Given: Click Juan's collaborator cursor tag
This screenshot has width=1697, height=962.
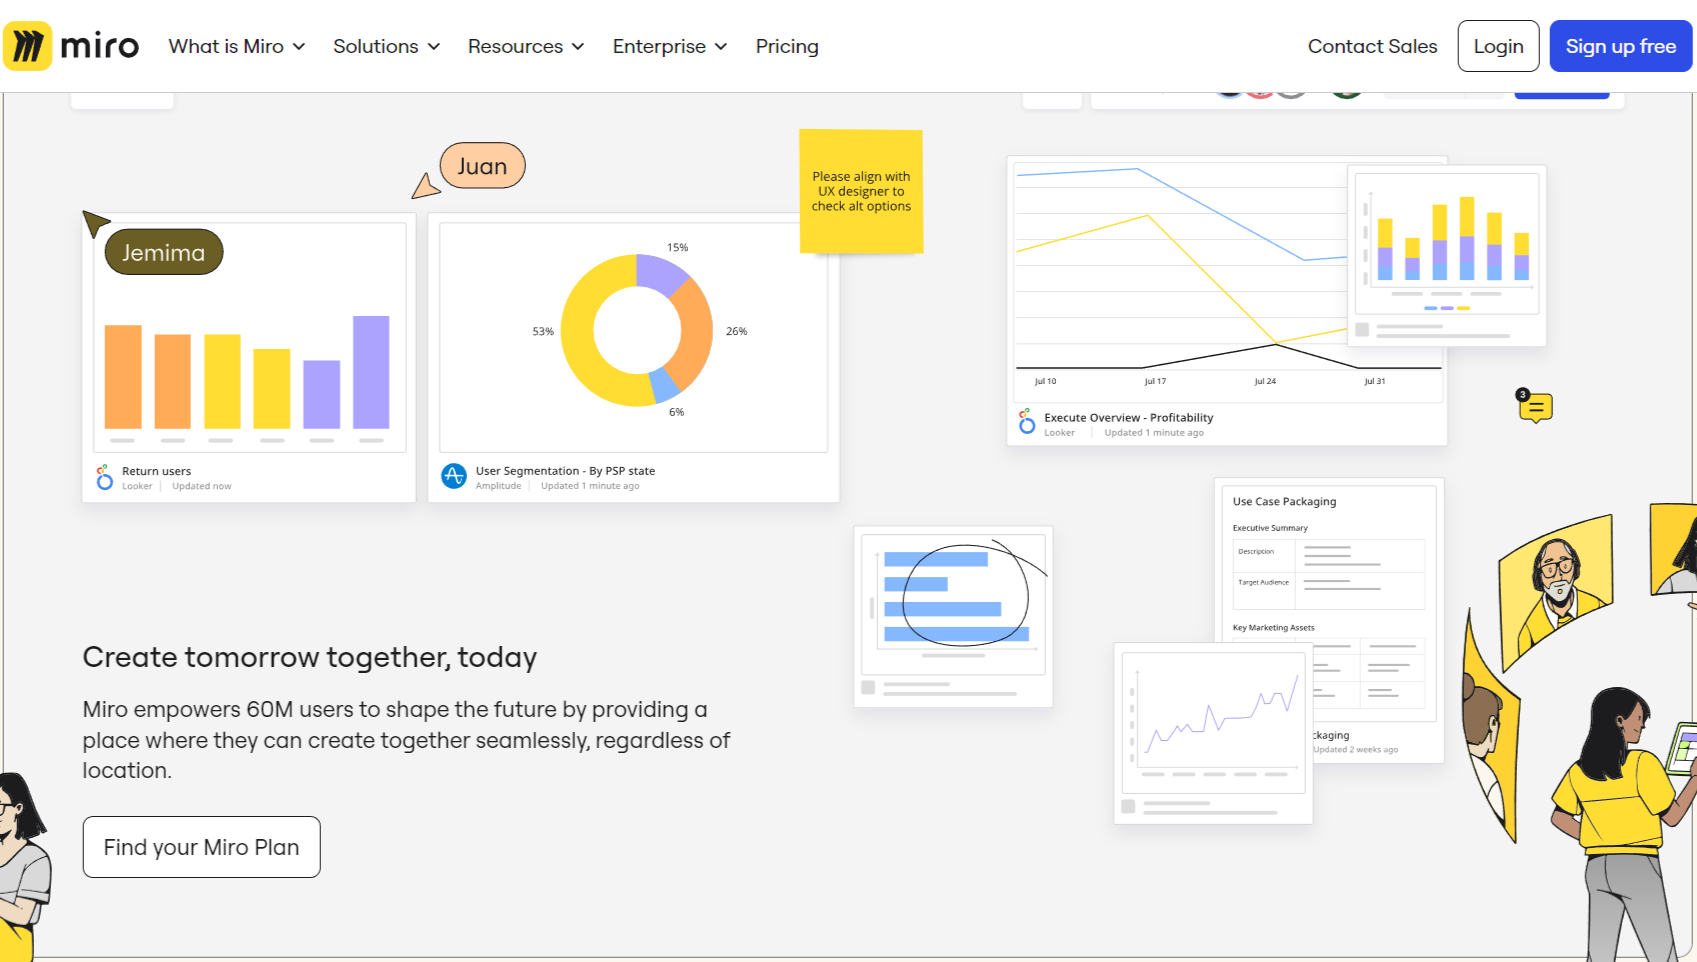Looking at the screenshot, I should click(x=482, y=166).
